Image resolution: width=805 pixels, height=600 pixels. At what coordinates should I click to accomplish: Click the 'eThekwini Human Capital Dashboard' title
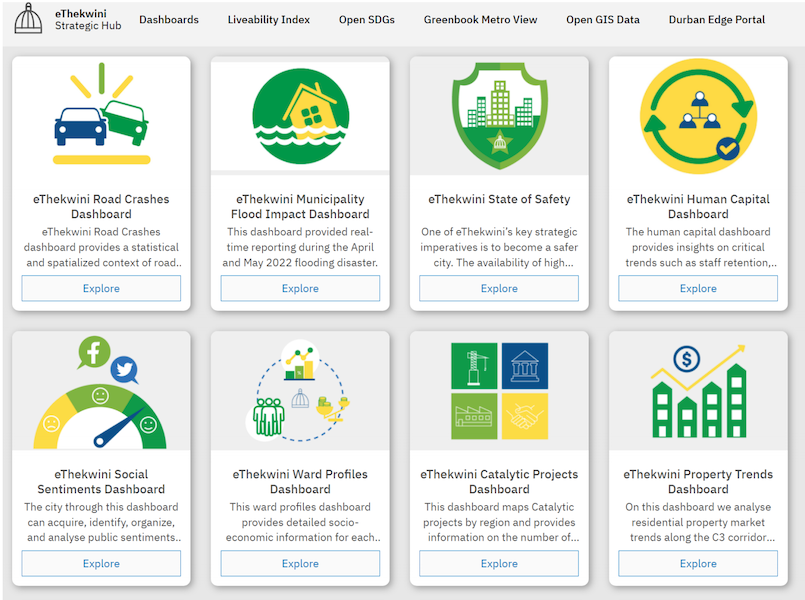(x=698, y=206)
